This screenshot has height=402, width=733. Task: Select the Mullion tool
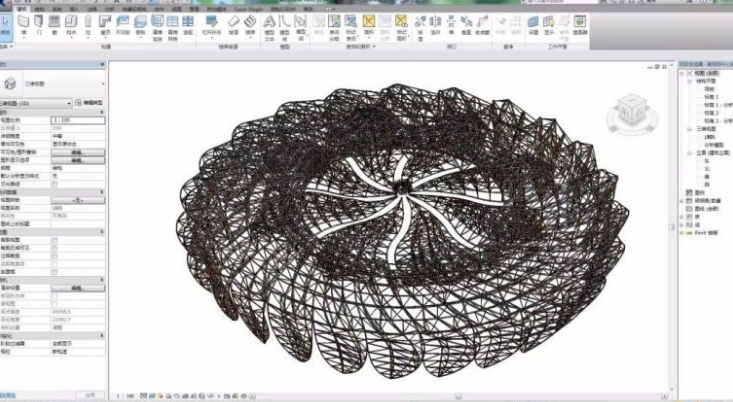[x=188, y=25]
